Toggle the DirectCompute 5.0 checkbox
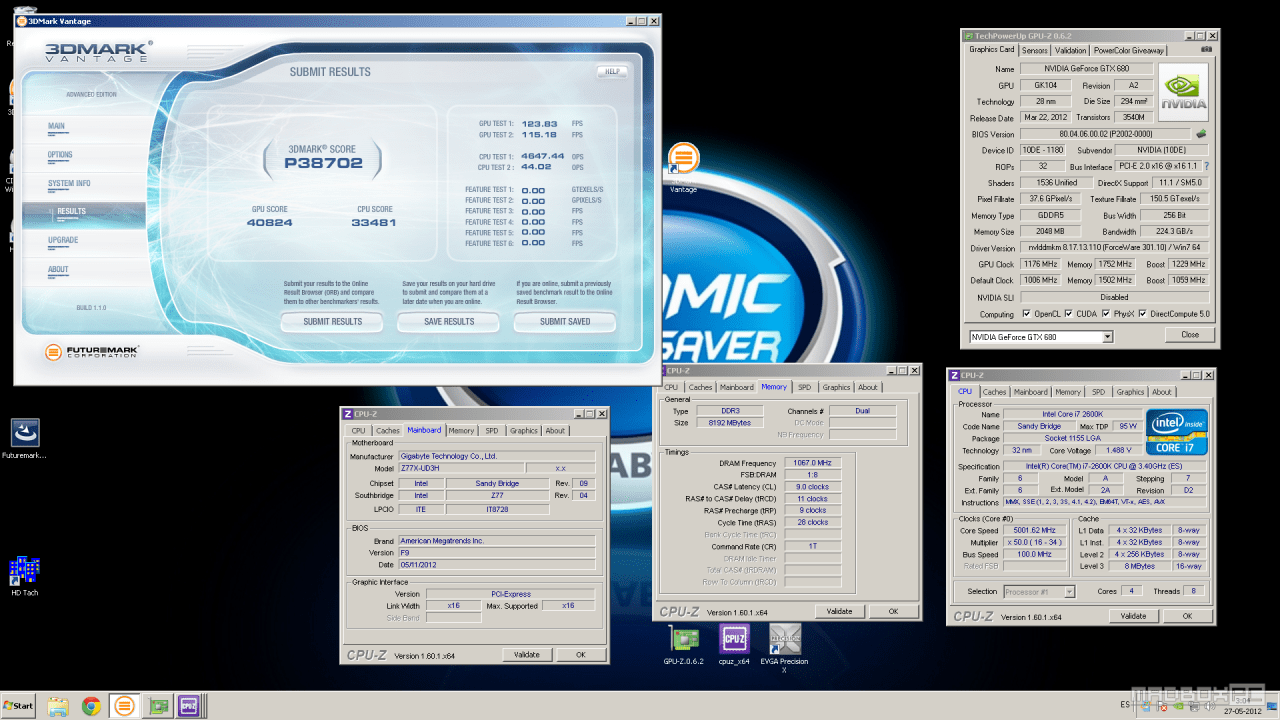 coord(1143,314)
